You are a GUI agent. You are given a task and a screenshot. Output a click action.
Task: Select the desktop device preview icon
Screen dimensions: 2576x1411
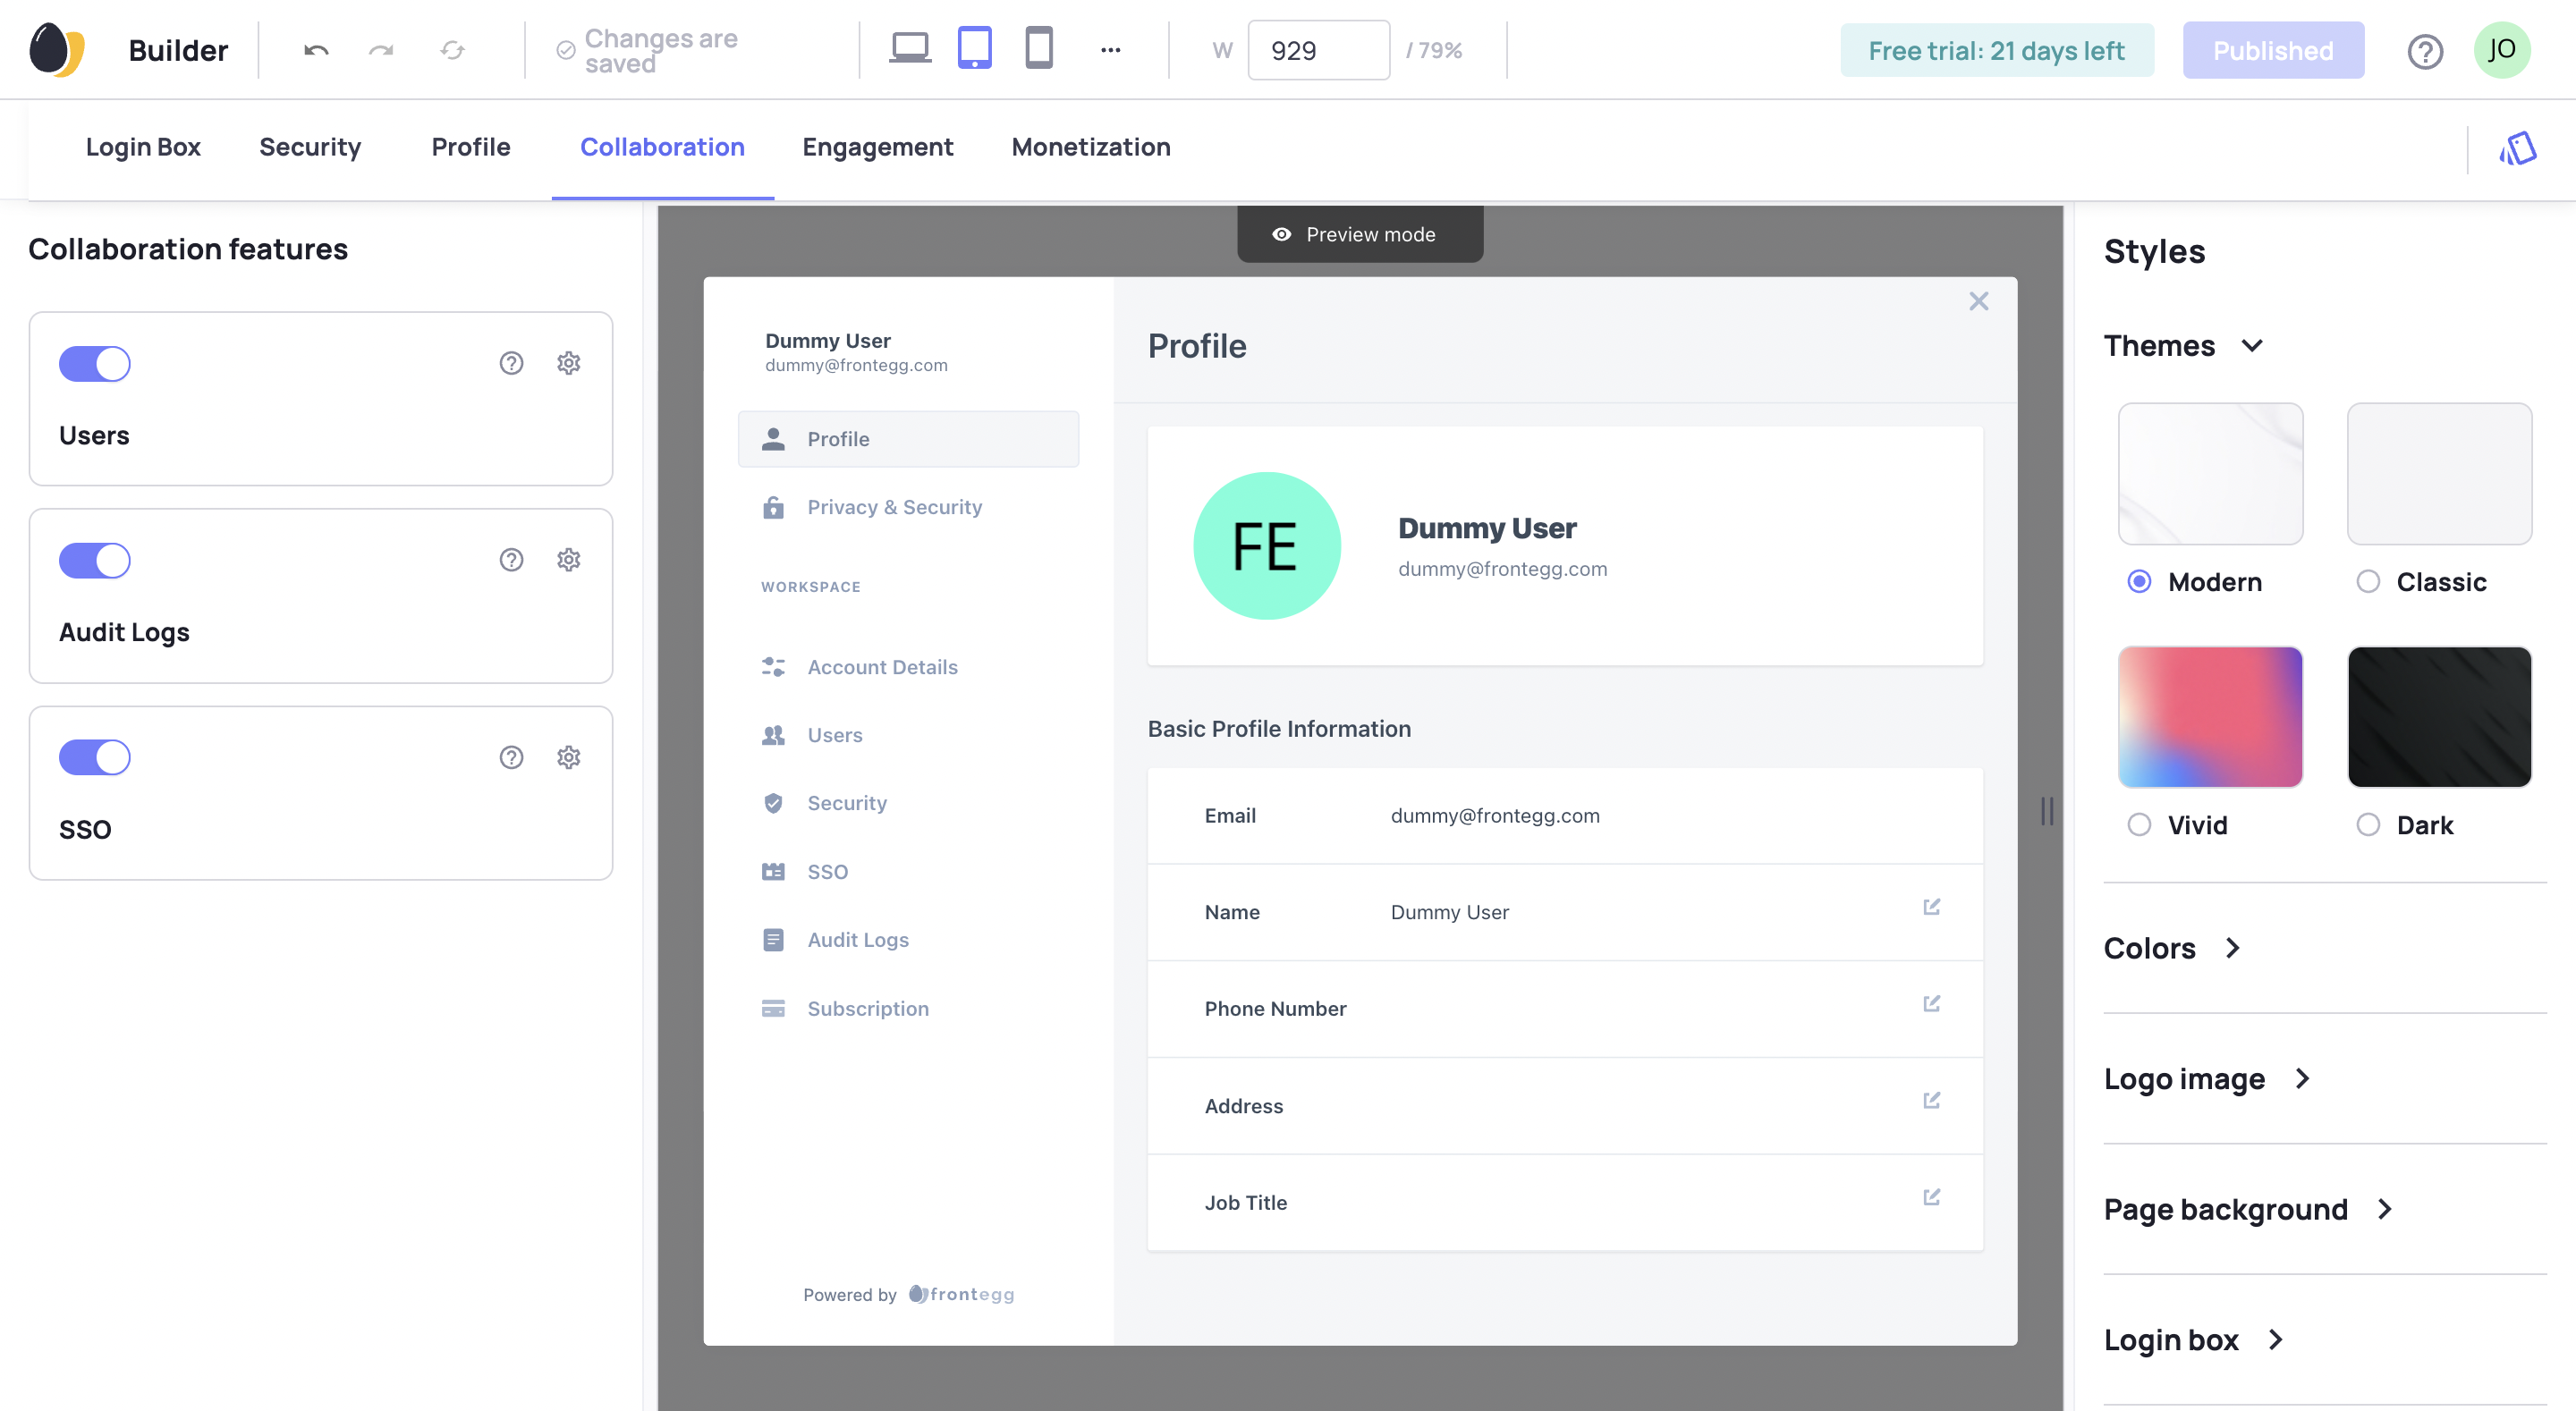click(909, 48)
